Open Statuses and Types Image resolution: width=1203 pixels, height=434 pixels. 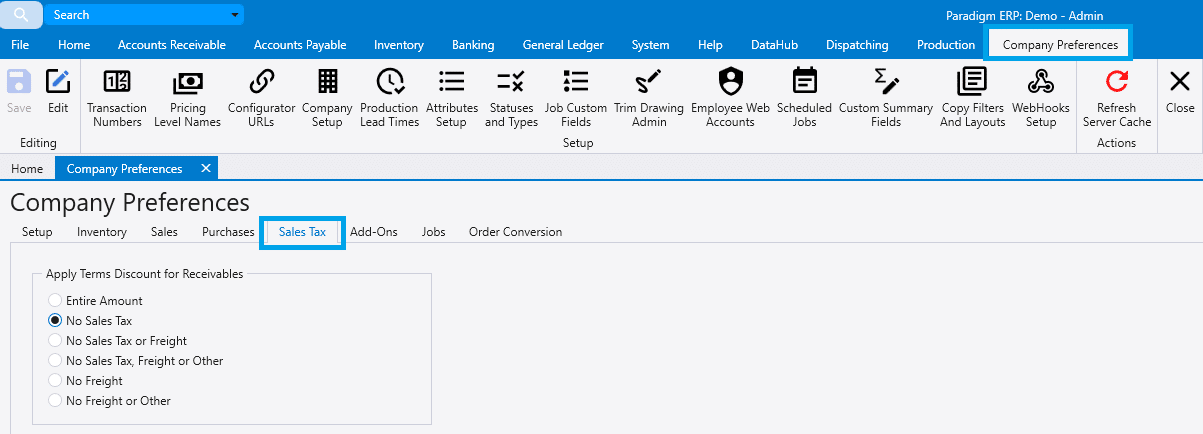tap(511, 98)
